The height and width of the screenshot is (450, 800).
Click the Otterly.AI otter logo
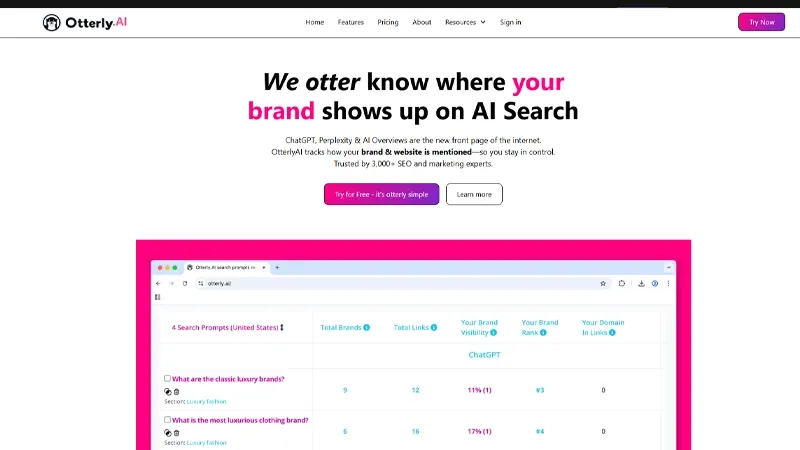coord(52,22)
